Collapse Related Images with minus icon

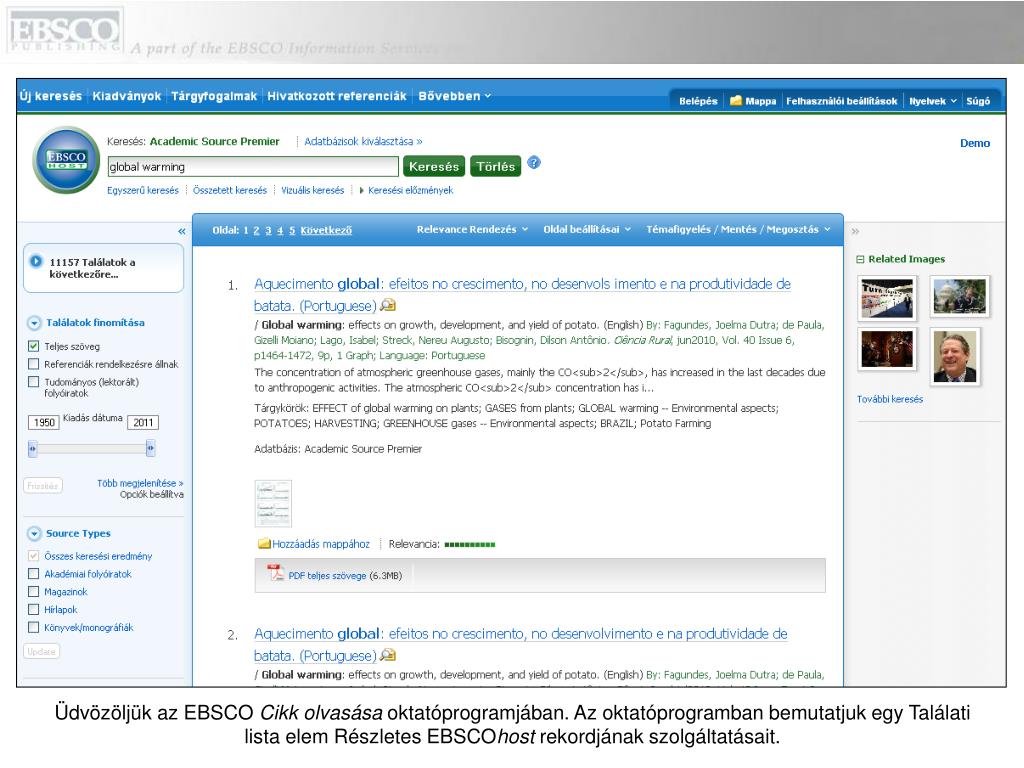(860, 259)
